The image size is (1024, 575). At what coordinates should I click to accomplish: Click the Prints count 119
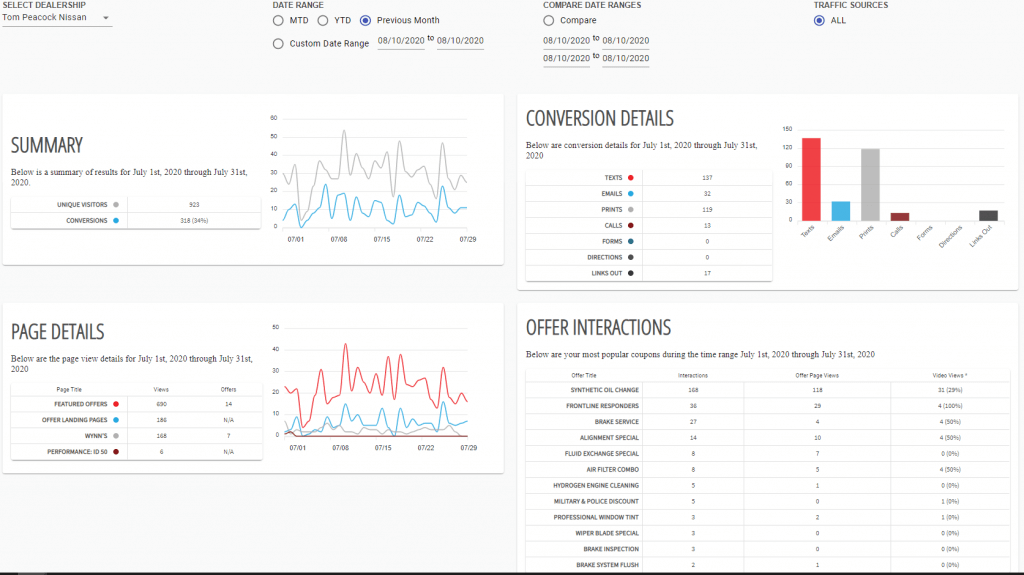(707, 210)
